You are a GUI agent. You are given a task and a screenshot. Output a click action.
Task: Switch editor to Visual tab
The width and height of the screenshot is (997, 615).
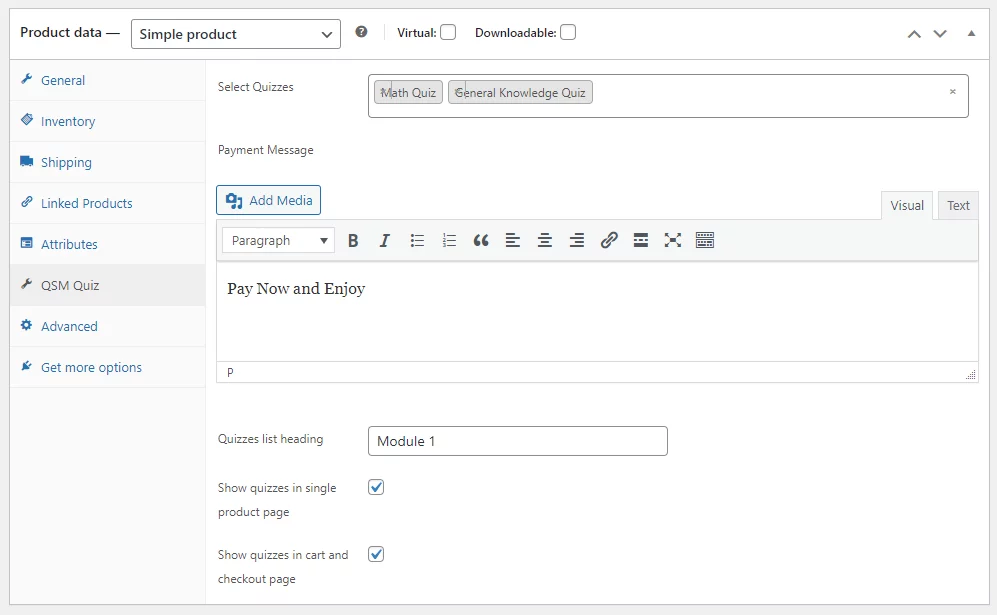907,205
